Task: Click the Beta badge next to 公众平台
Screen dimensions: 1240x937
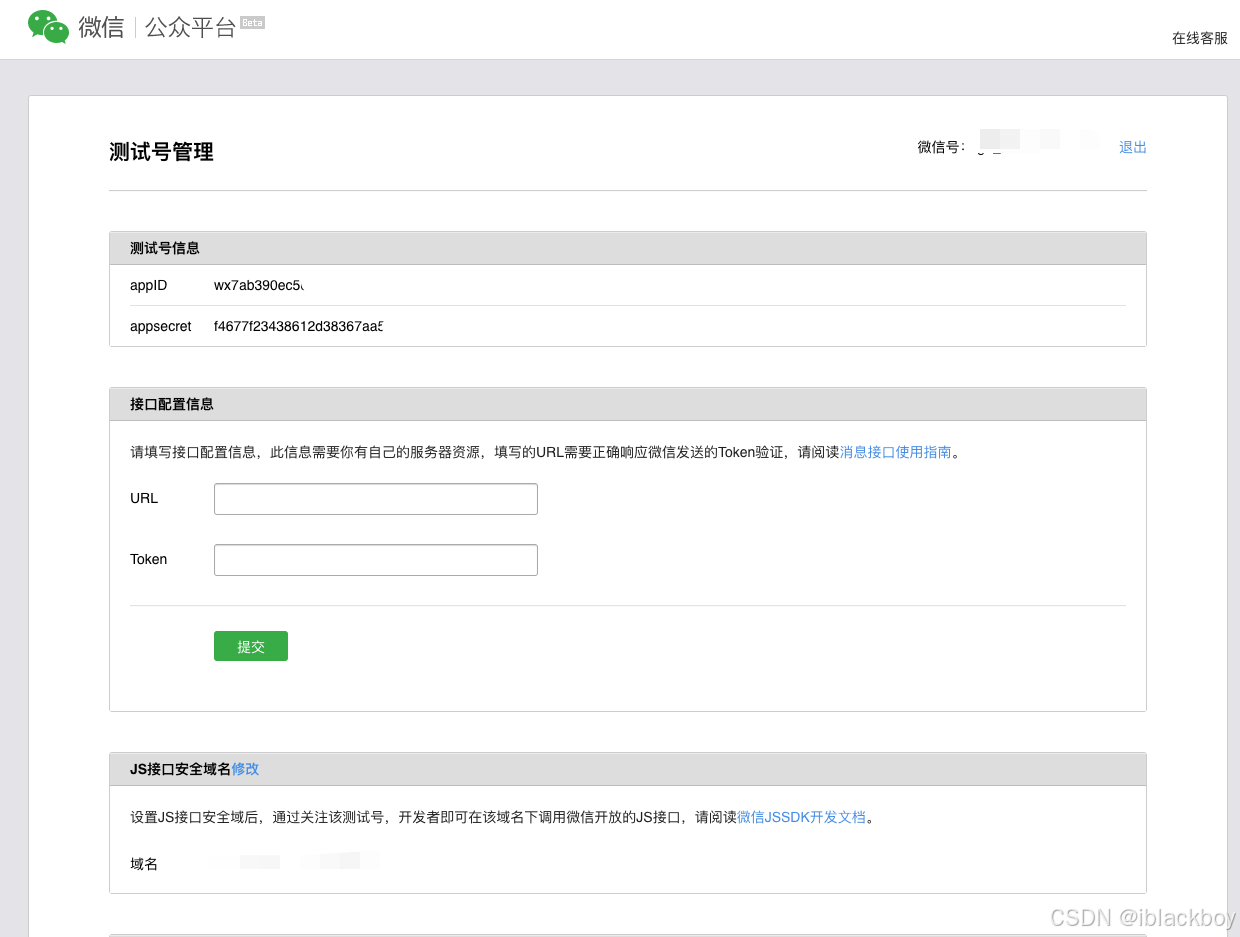Action: pyautogui.click(x=252, y=22)
